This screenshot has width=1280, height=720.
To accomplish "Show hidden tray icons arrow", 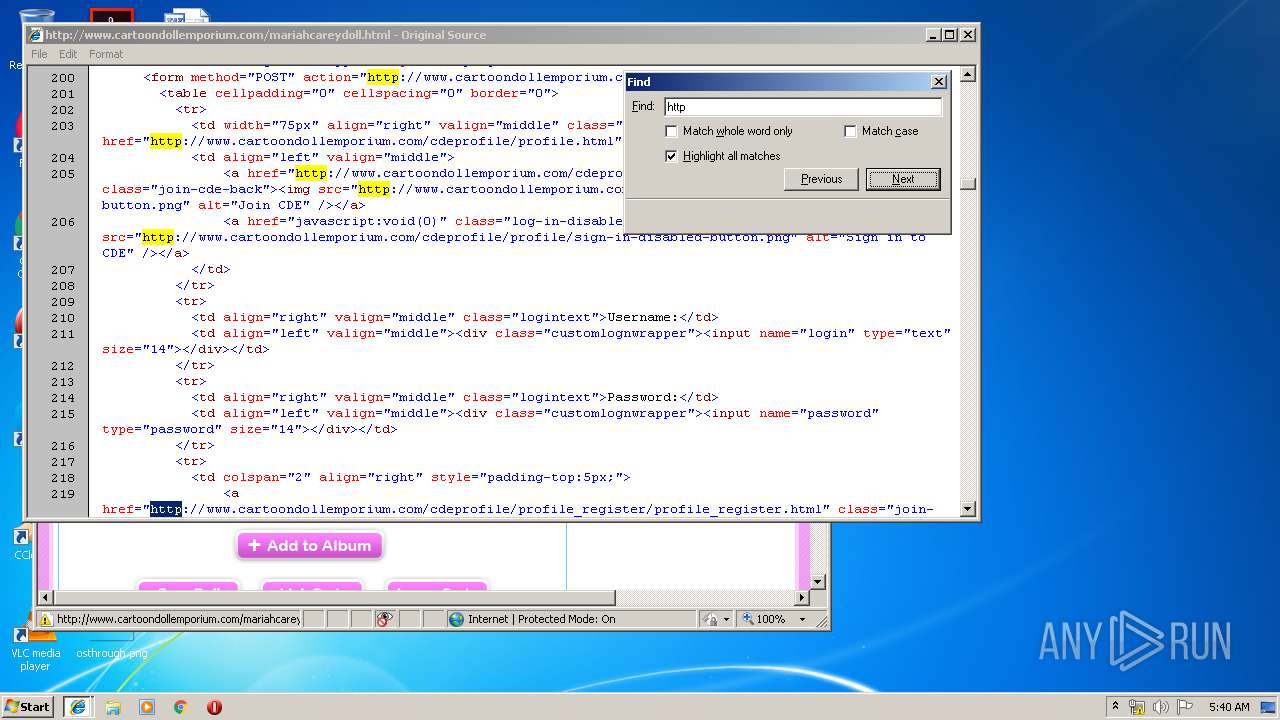I will coord(1115,706).
